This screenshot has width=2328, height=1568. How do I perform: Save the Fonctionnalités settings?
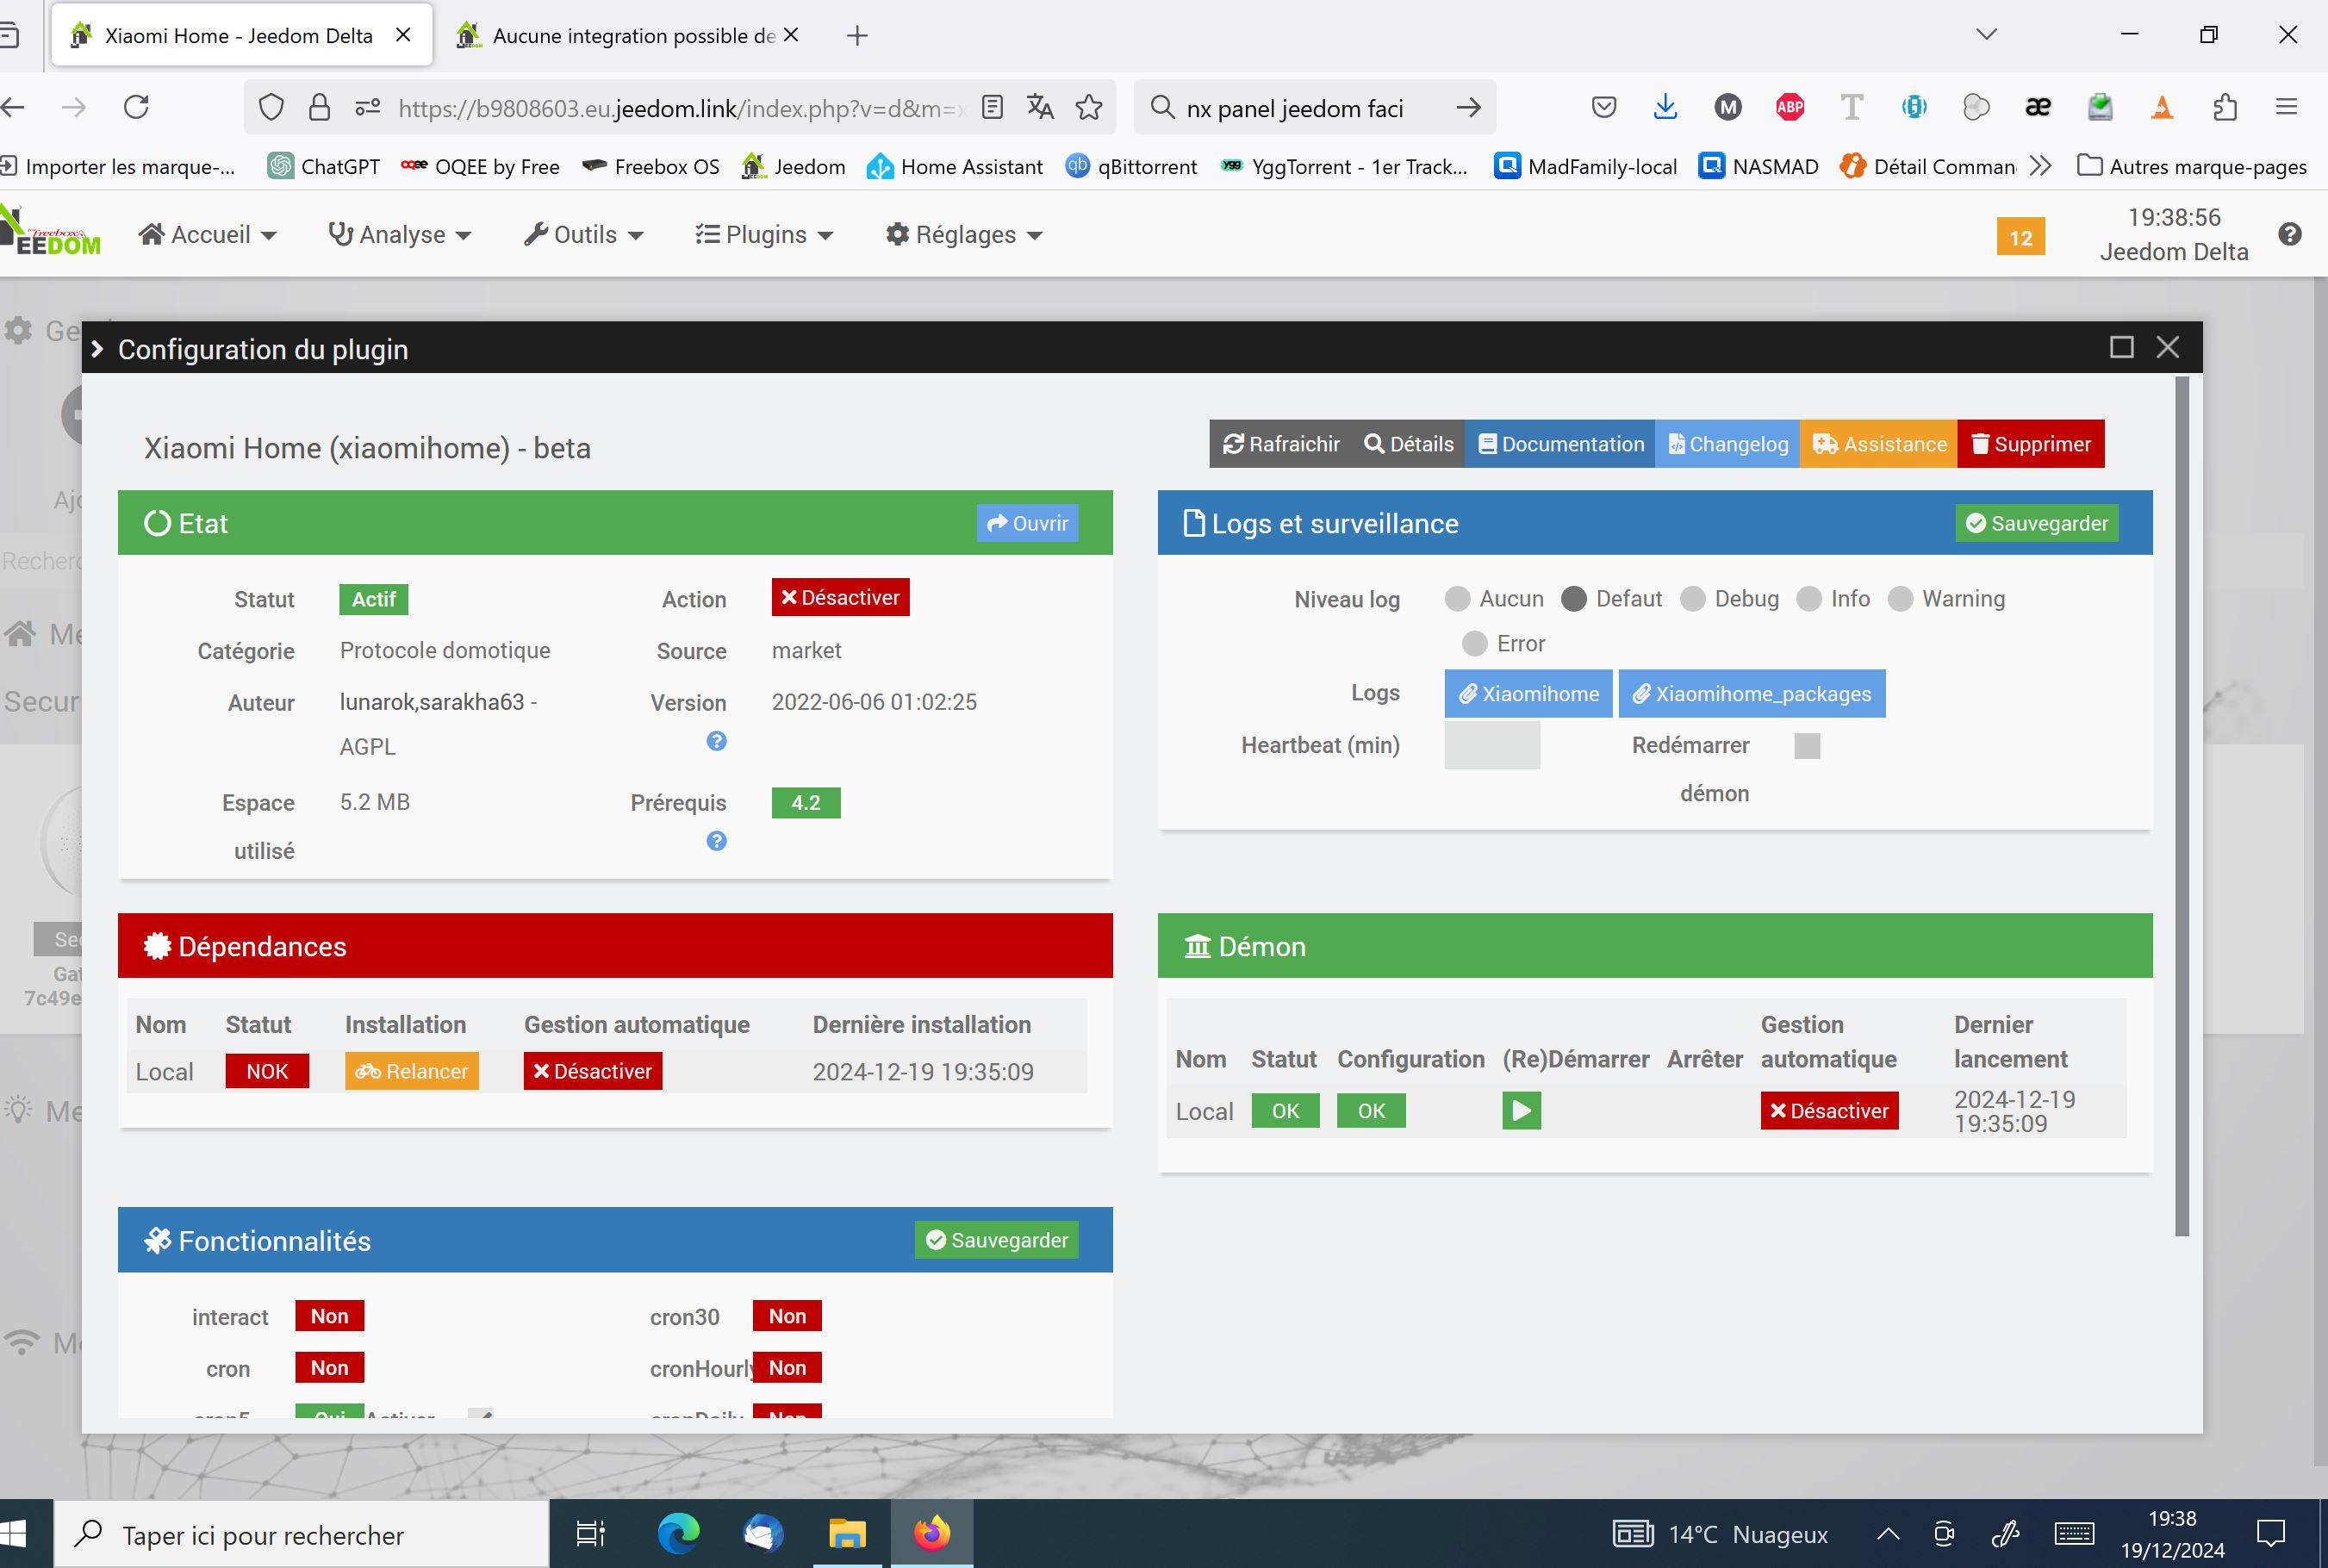[996, 1240]
